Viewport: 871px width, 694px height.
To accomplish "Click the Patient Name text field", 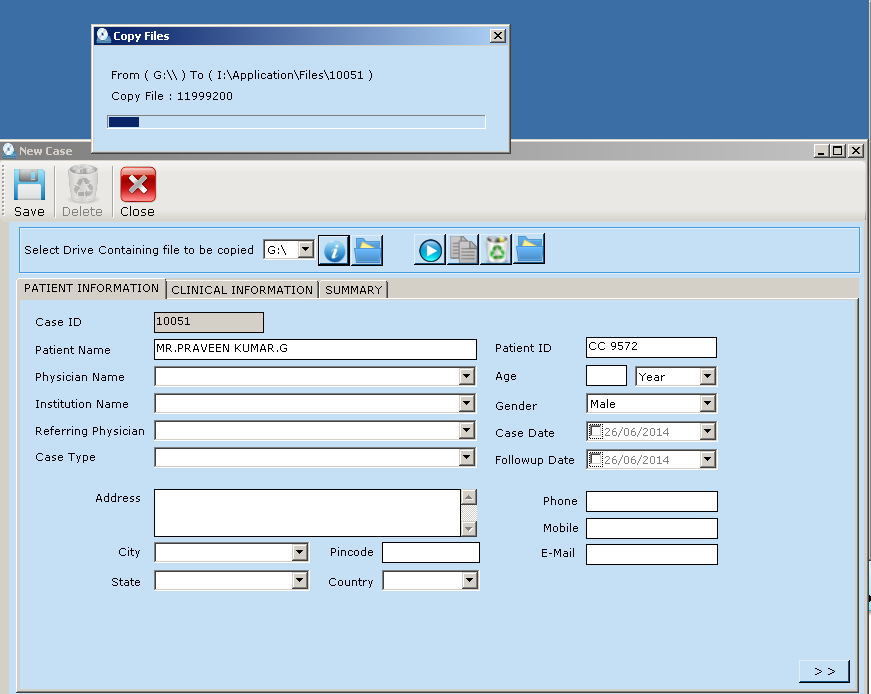I will tap(315, 349).
